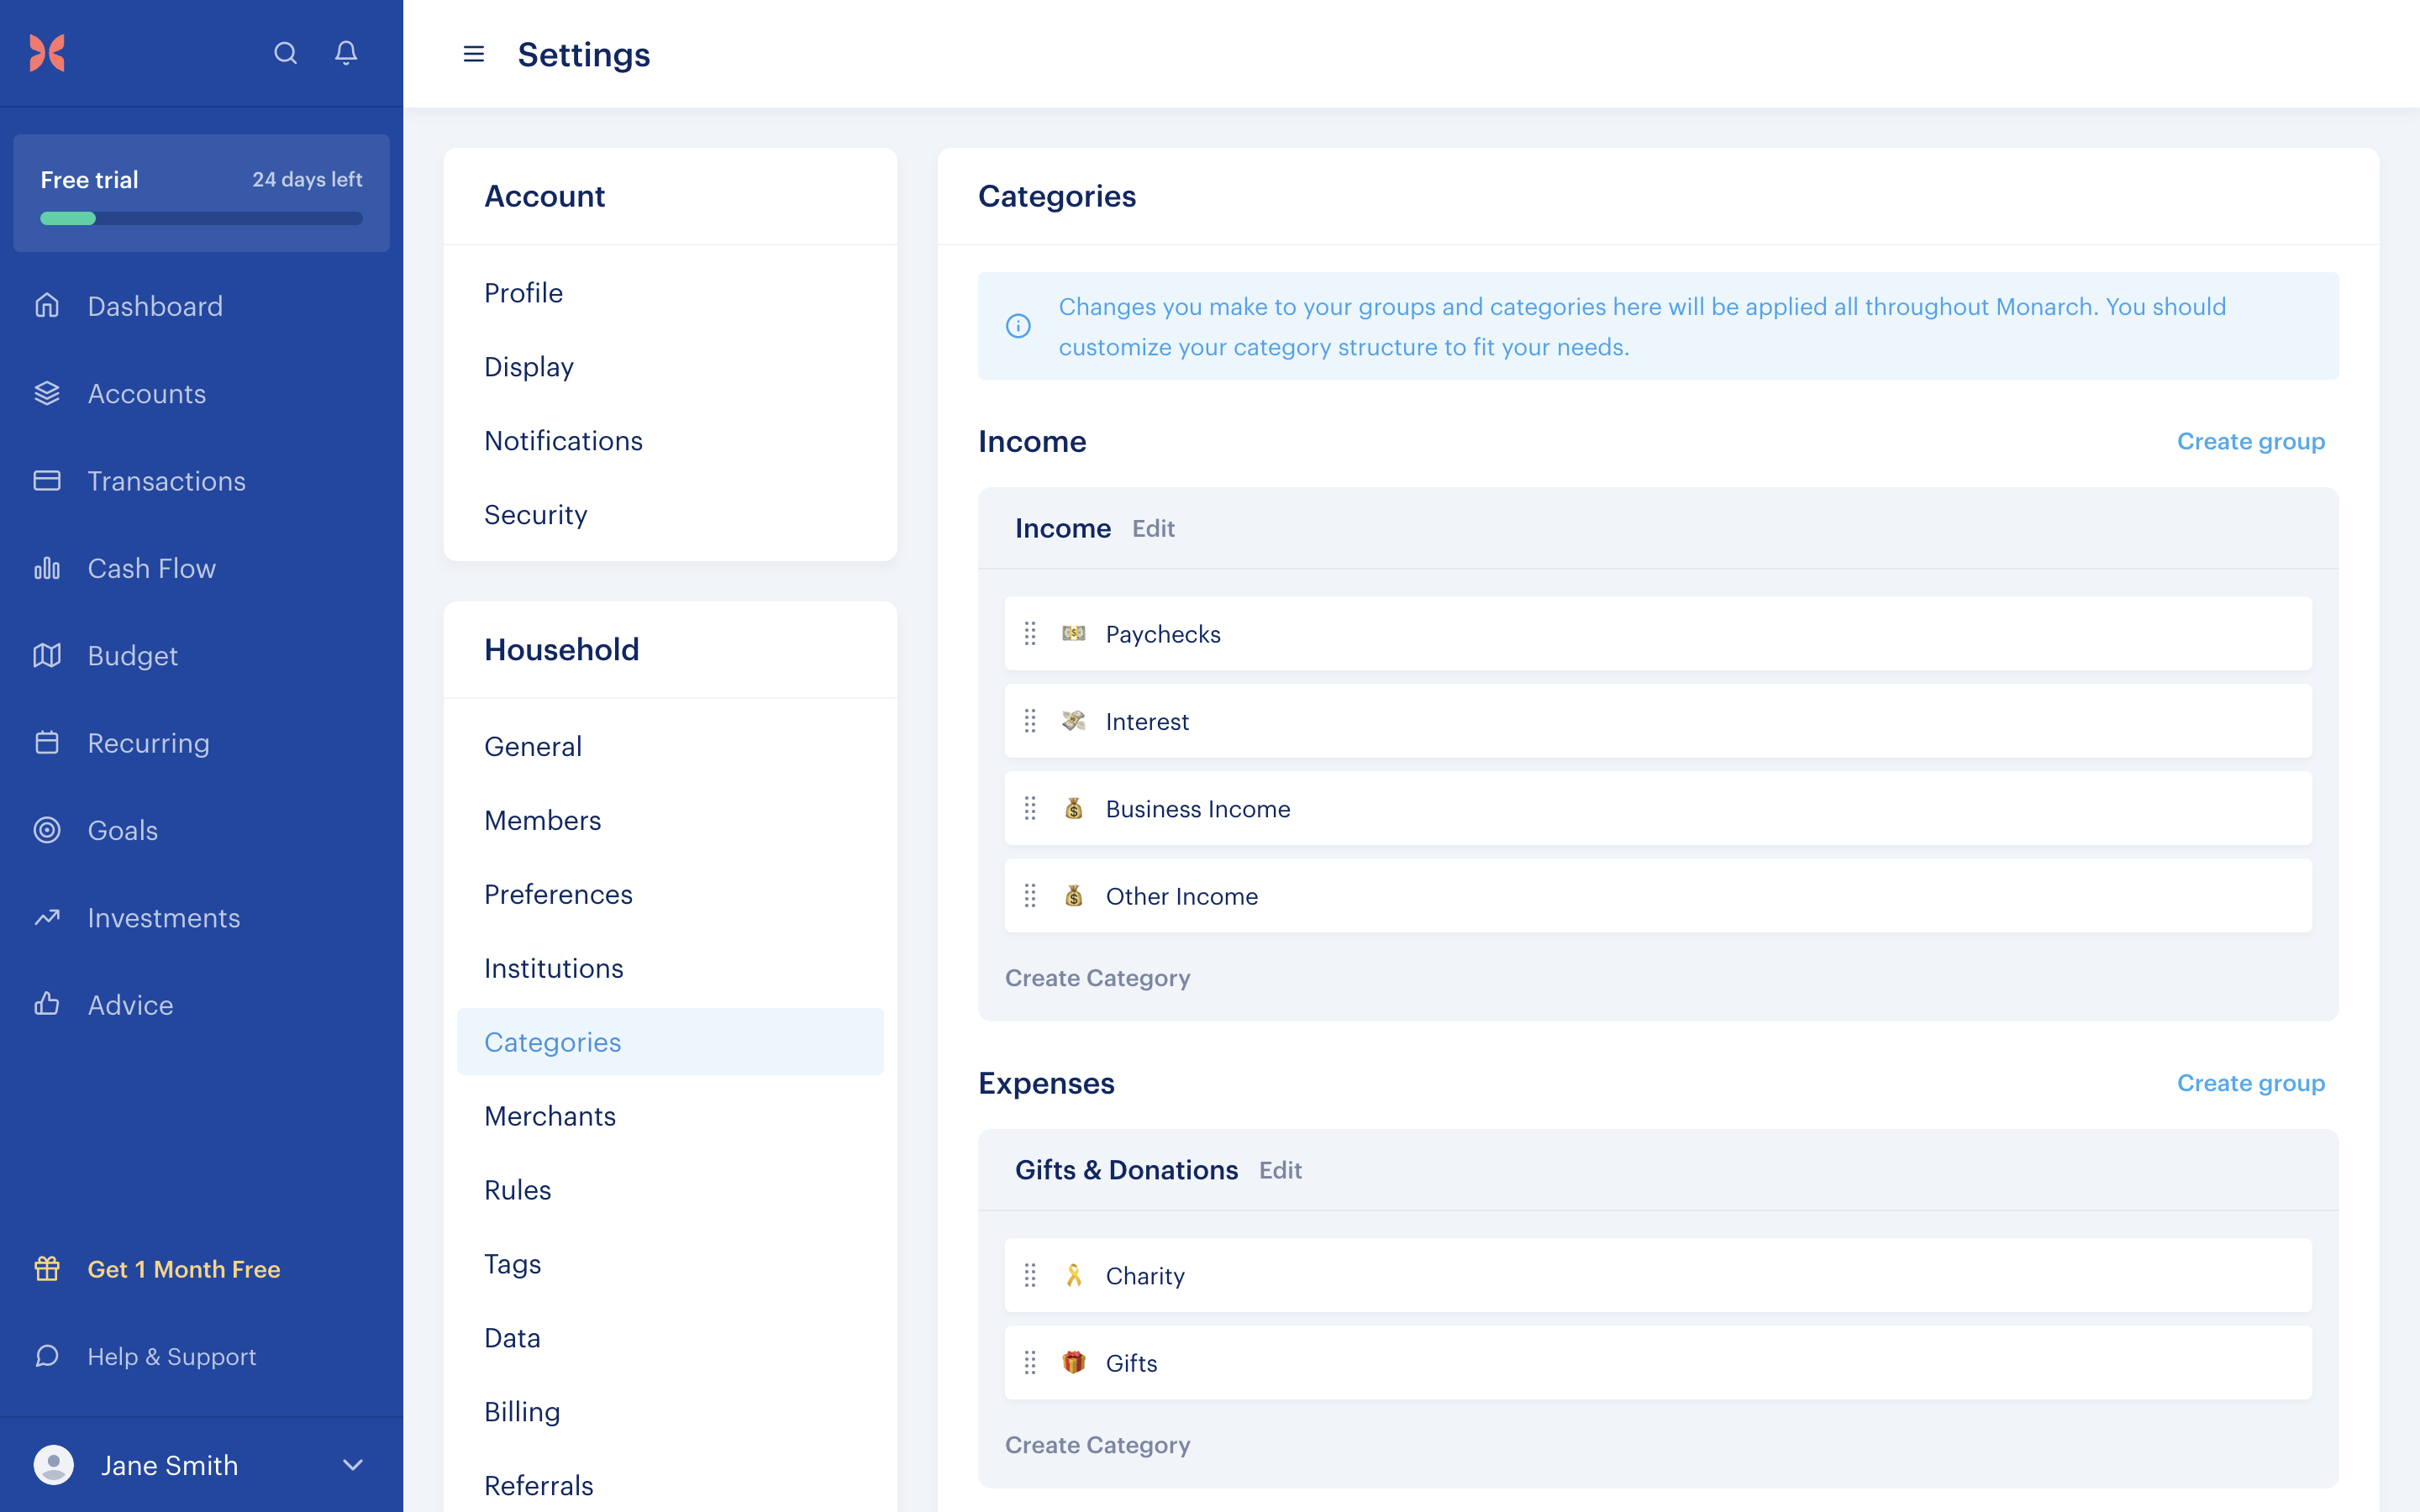This screenshot has width=2420, height=1512.
Task: Click the Investments trend arrow icon
Action: 47,917
